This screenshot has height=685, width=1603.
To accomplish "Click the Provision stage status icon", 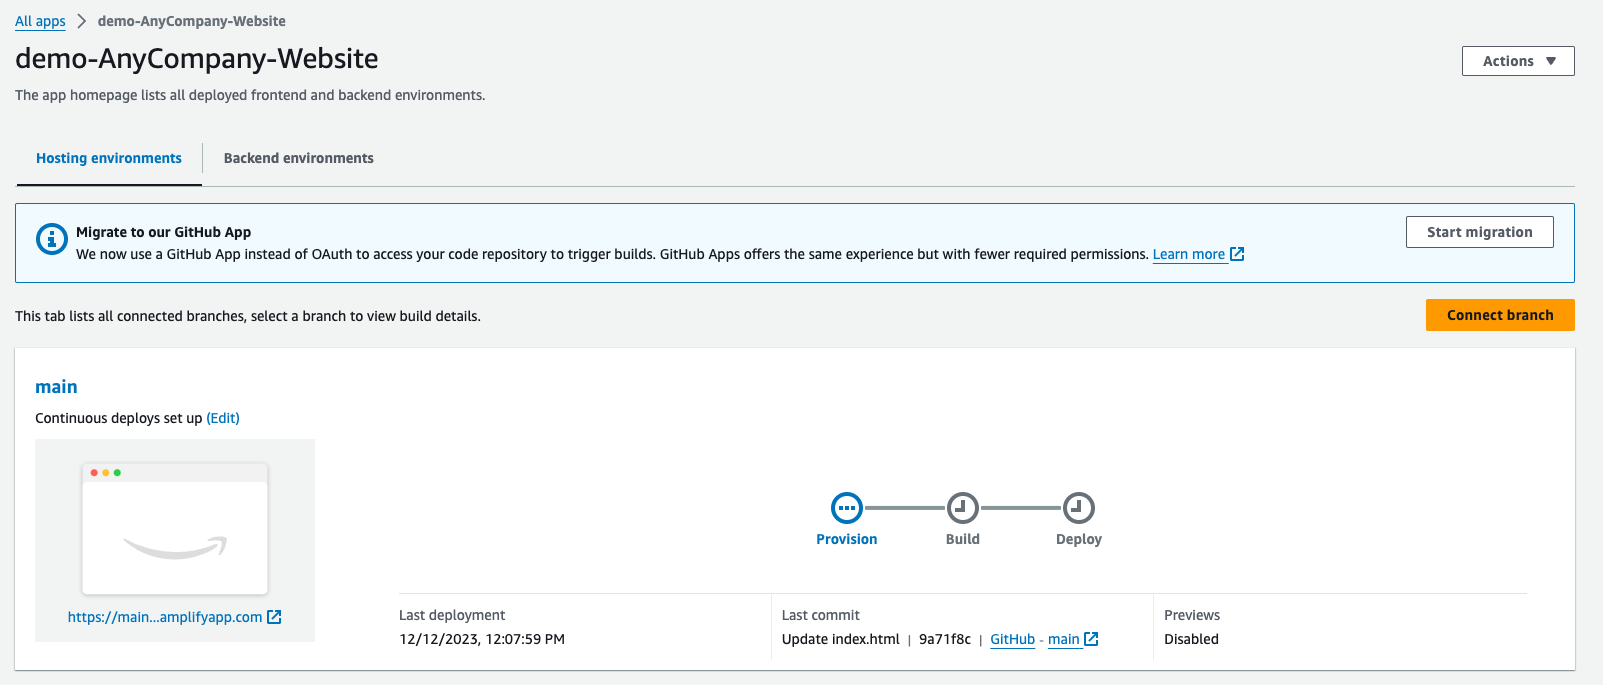I will (x=847, y=508).
